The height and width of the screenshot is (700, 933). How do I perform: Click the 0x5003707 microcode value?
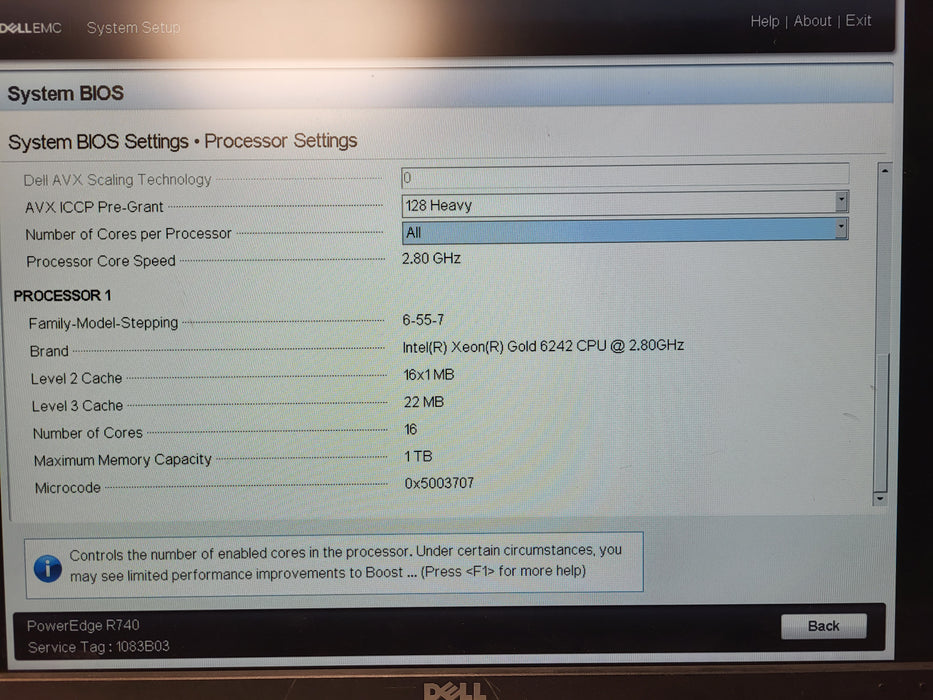click(439, 483)
